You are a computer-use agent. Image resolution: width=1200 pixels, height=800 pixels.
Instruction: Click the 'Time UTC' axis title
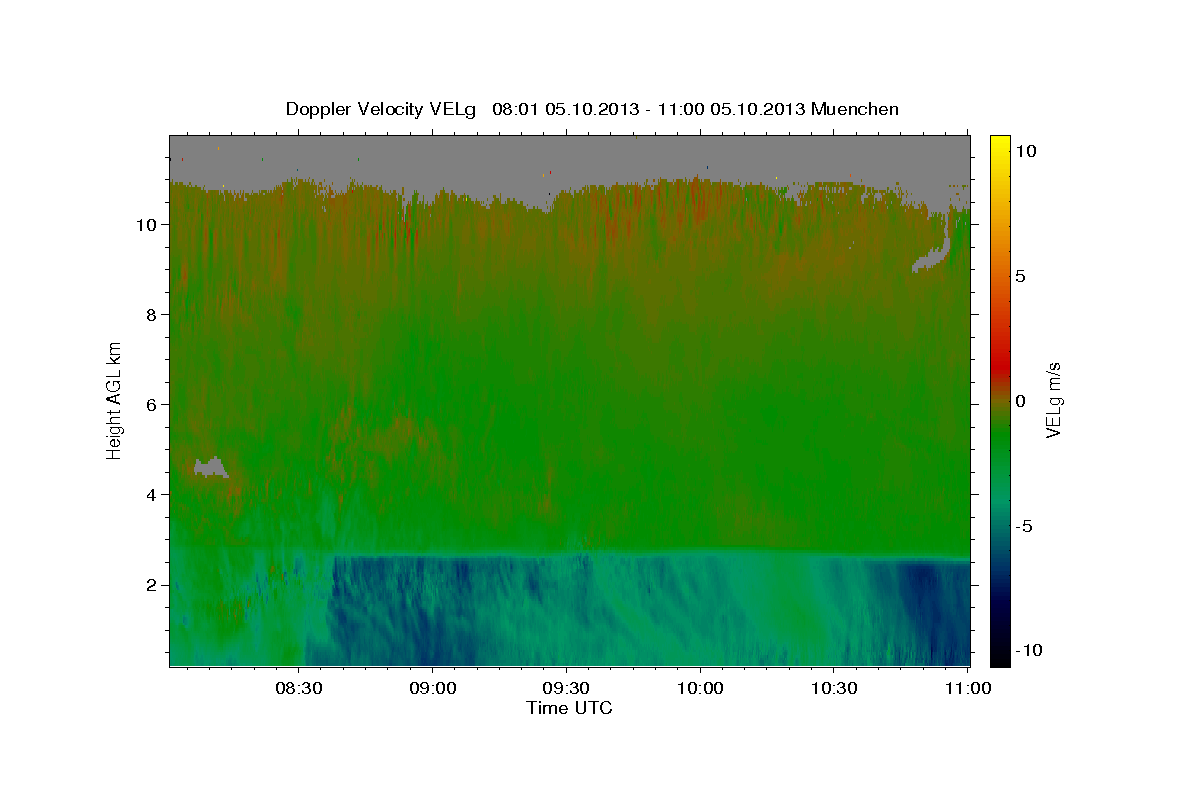569,708
